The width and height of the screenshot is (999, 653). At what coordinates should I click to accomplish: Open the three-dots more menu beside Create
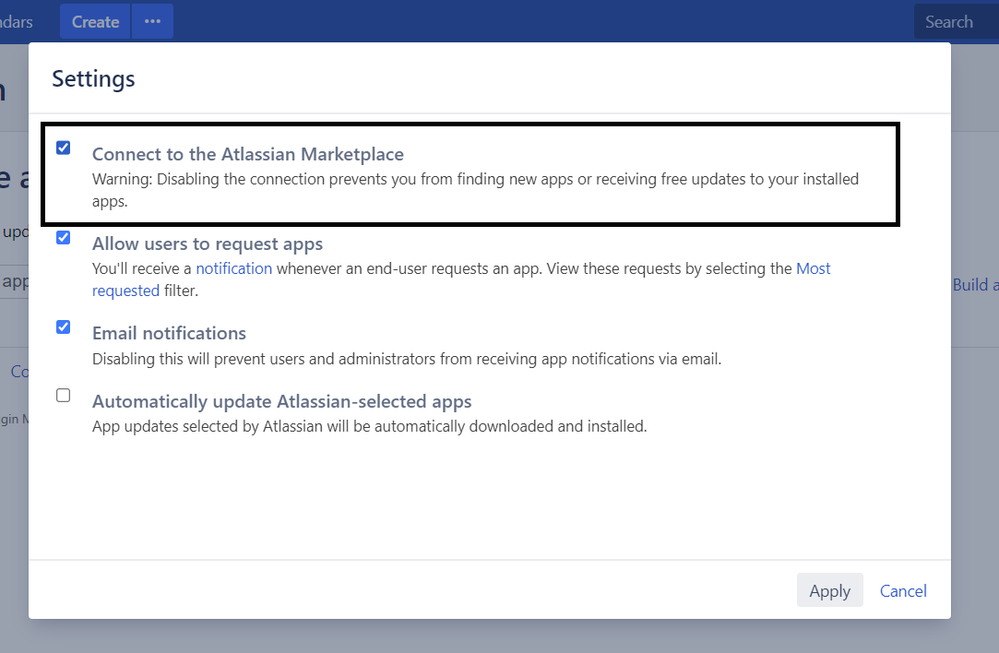click(152, 22)
